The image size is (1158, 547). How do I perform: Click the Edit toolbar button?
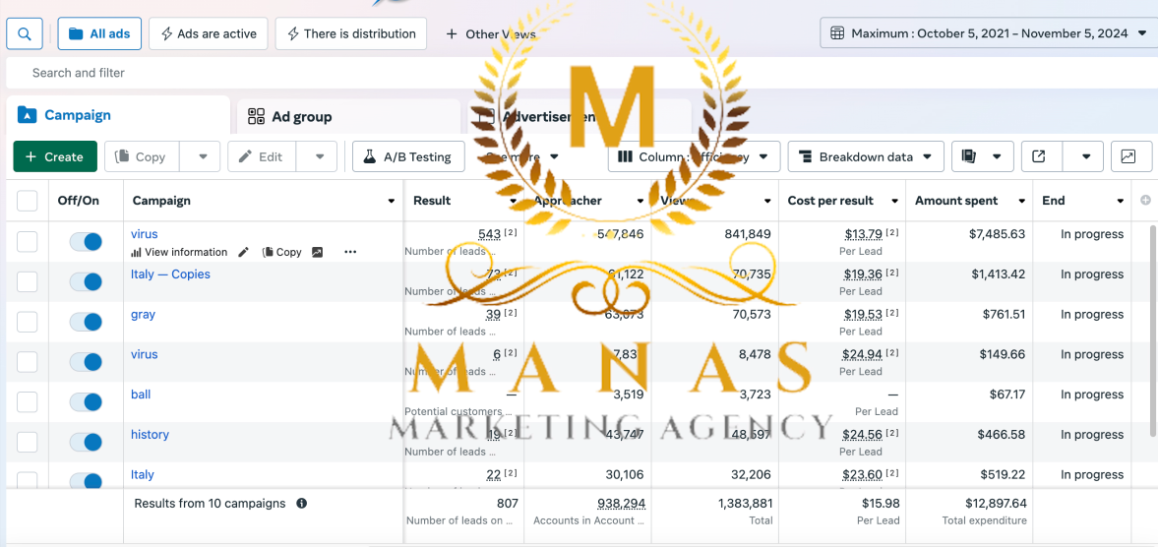pyautogui.click(x=262, y=156)
